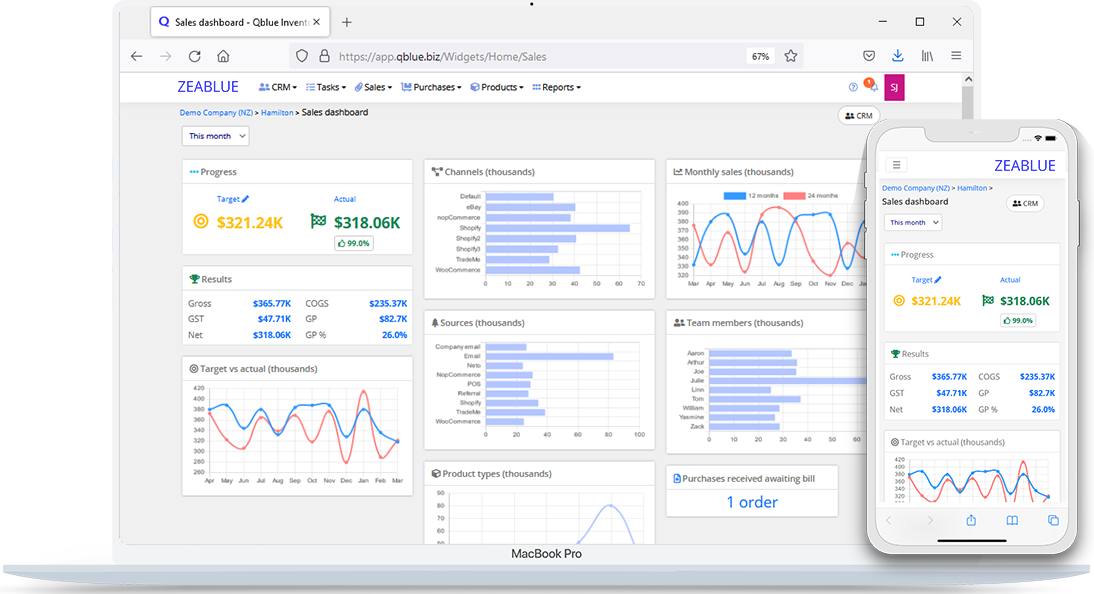This screenshot has width=1094, height=594.
Task: Click phone Net value $318.06K
Action: point(949,410)
